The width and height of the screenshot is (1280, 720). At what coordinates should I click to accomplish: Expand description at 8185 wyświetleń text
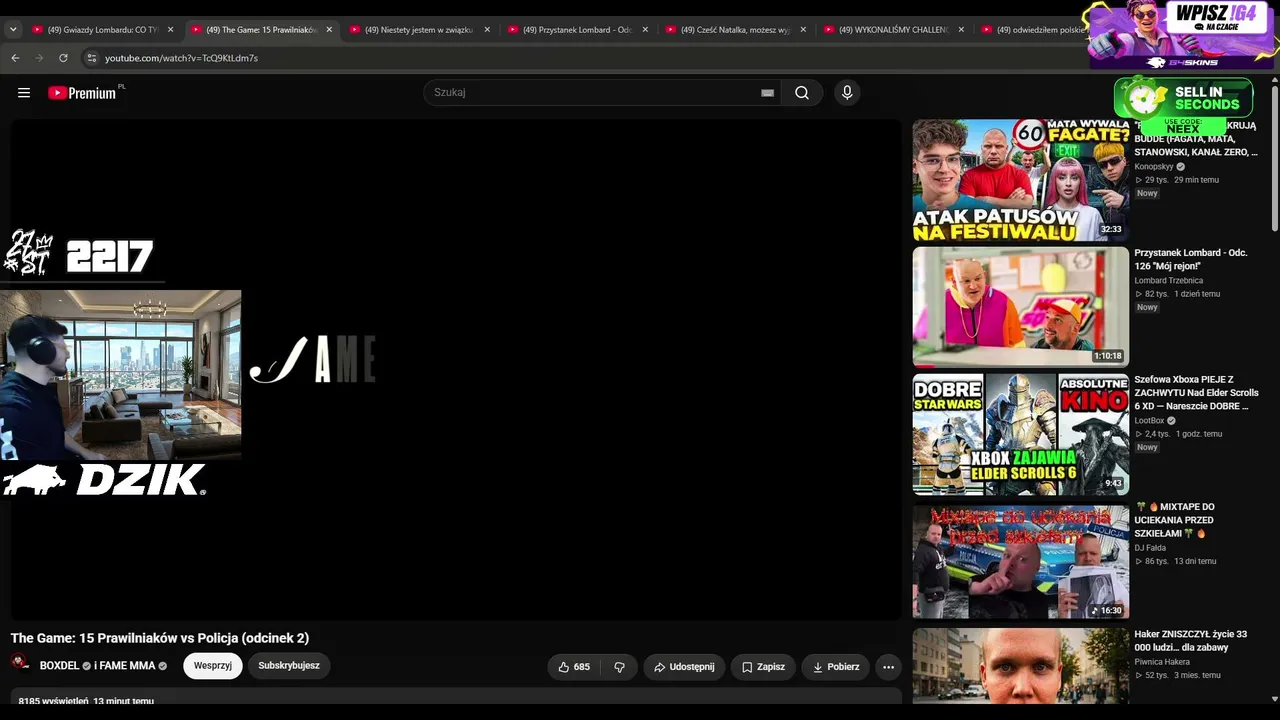point(86,701)
